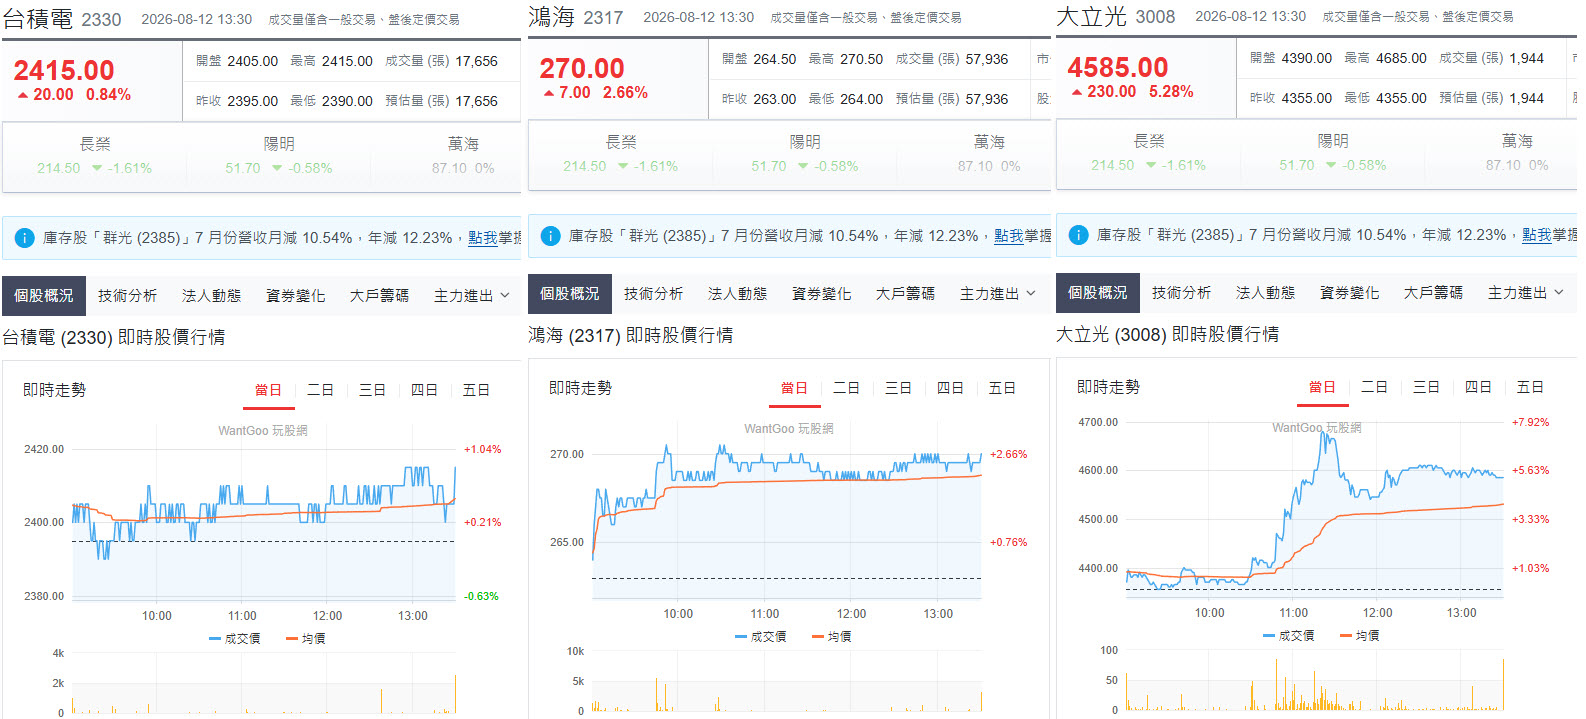Select 個股概況 tab in 鴻海 panel
This screenshot has width=1586, height=719.
coord(569,294)
